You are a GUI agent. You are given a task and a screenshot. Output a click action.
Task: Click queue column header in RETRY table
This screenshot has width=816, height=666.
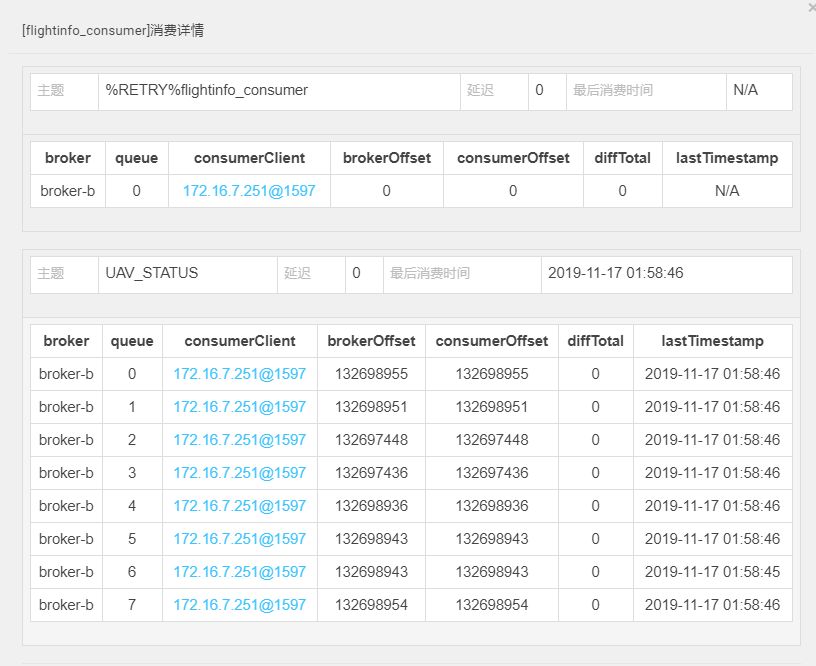136,158
